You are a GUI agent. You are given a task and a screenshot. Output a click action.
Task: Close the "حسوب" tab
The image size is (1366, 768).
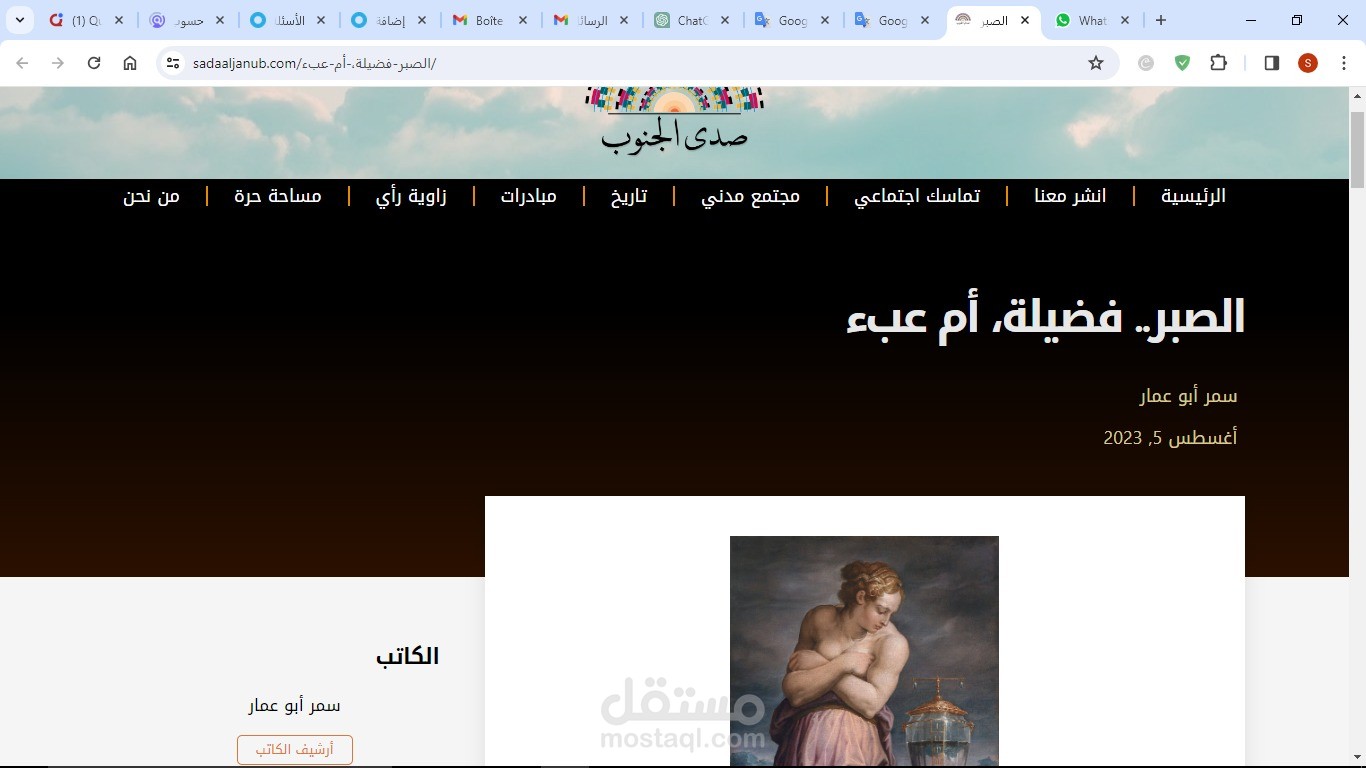[220, 20]
